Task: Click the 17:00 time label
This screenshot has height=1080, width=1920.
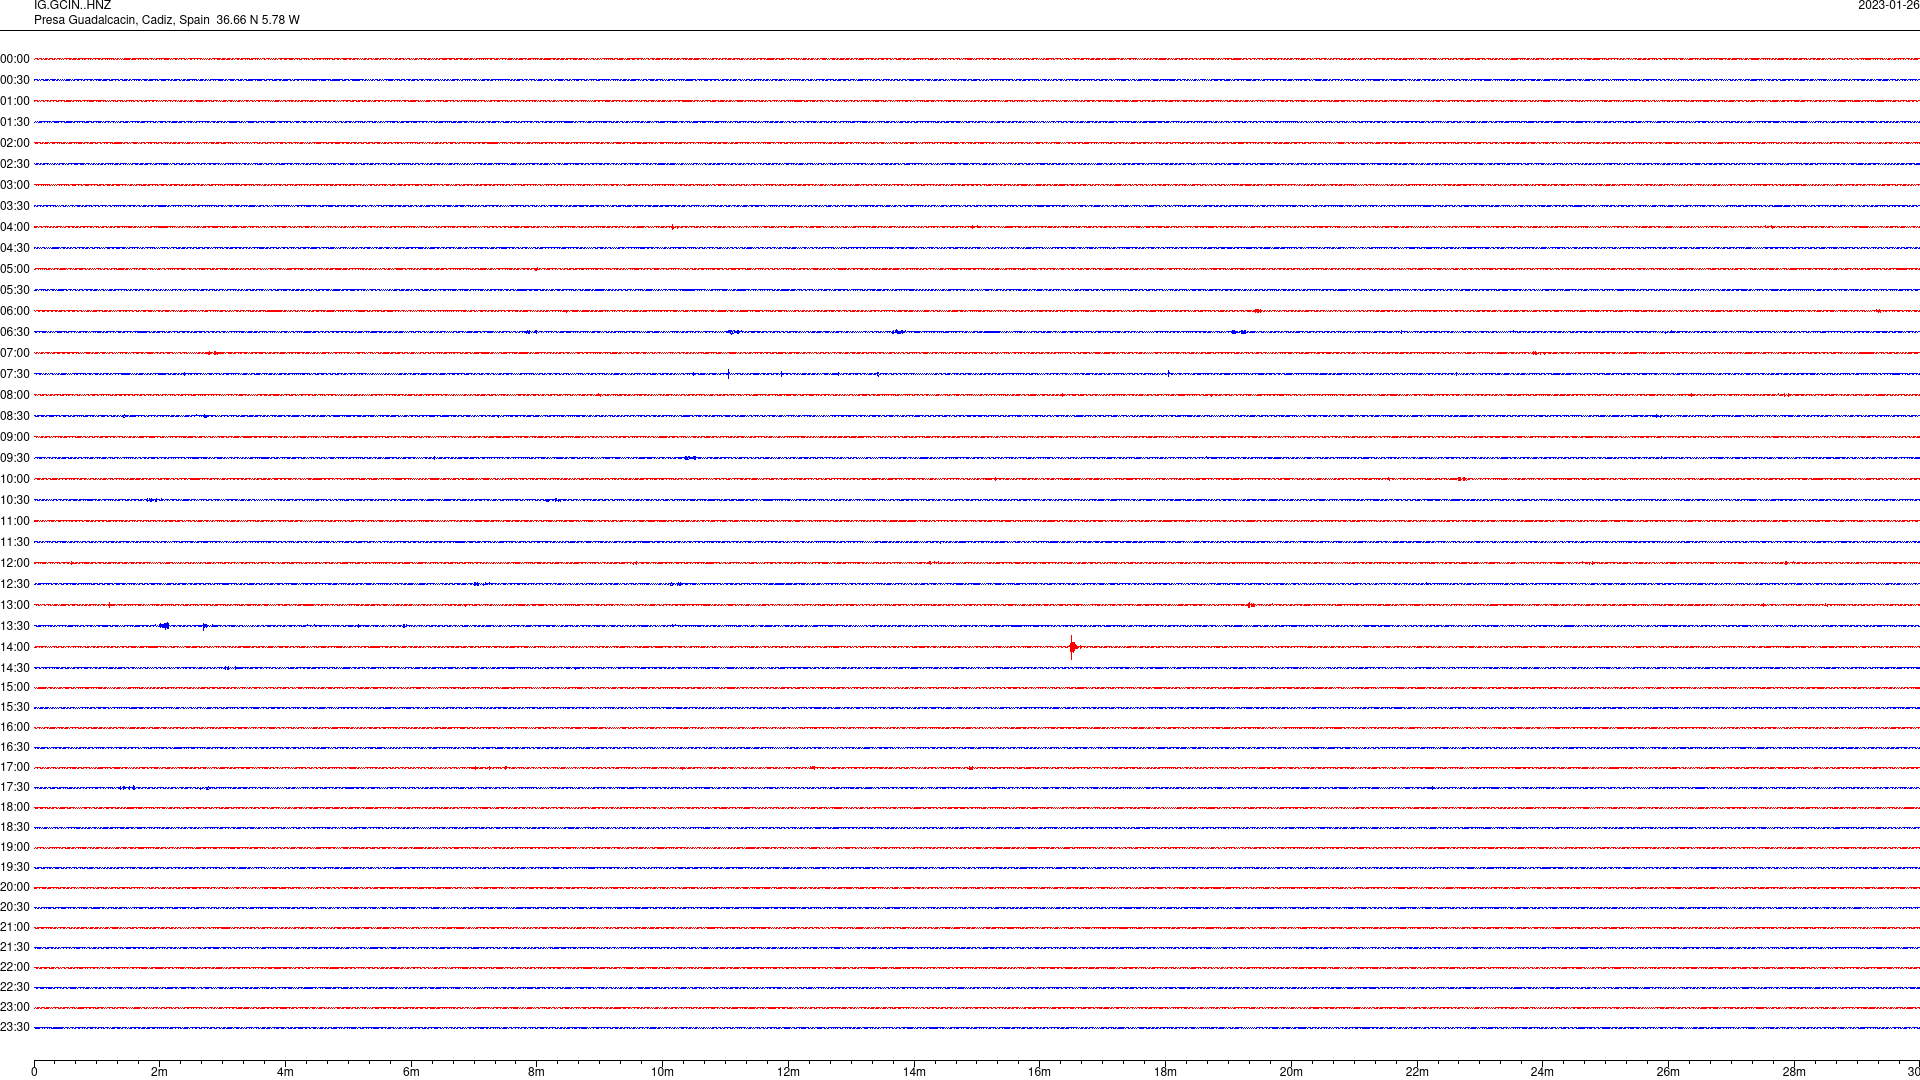Action: tap(15, 767)
